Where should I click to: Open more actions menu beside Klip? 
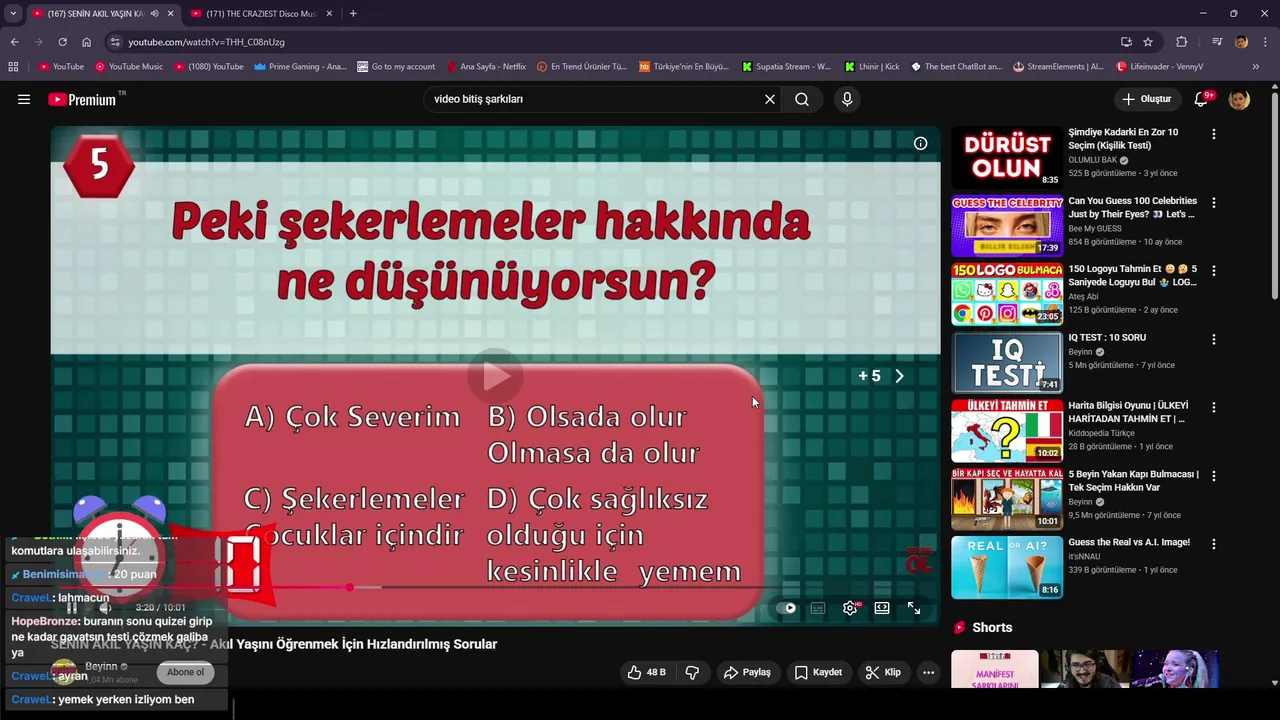(928, 672)
